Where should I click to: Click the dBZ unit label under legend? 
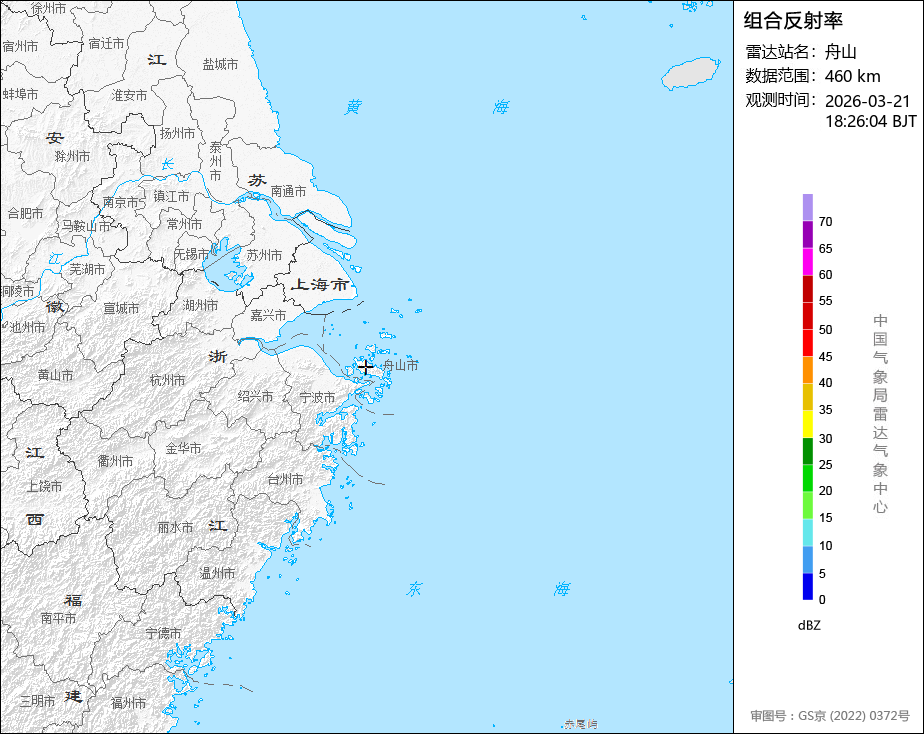[x=809, y=626]
